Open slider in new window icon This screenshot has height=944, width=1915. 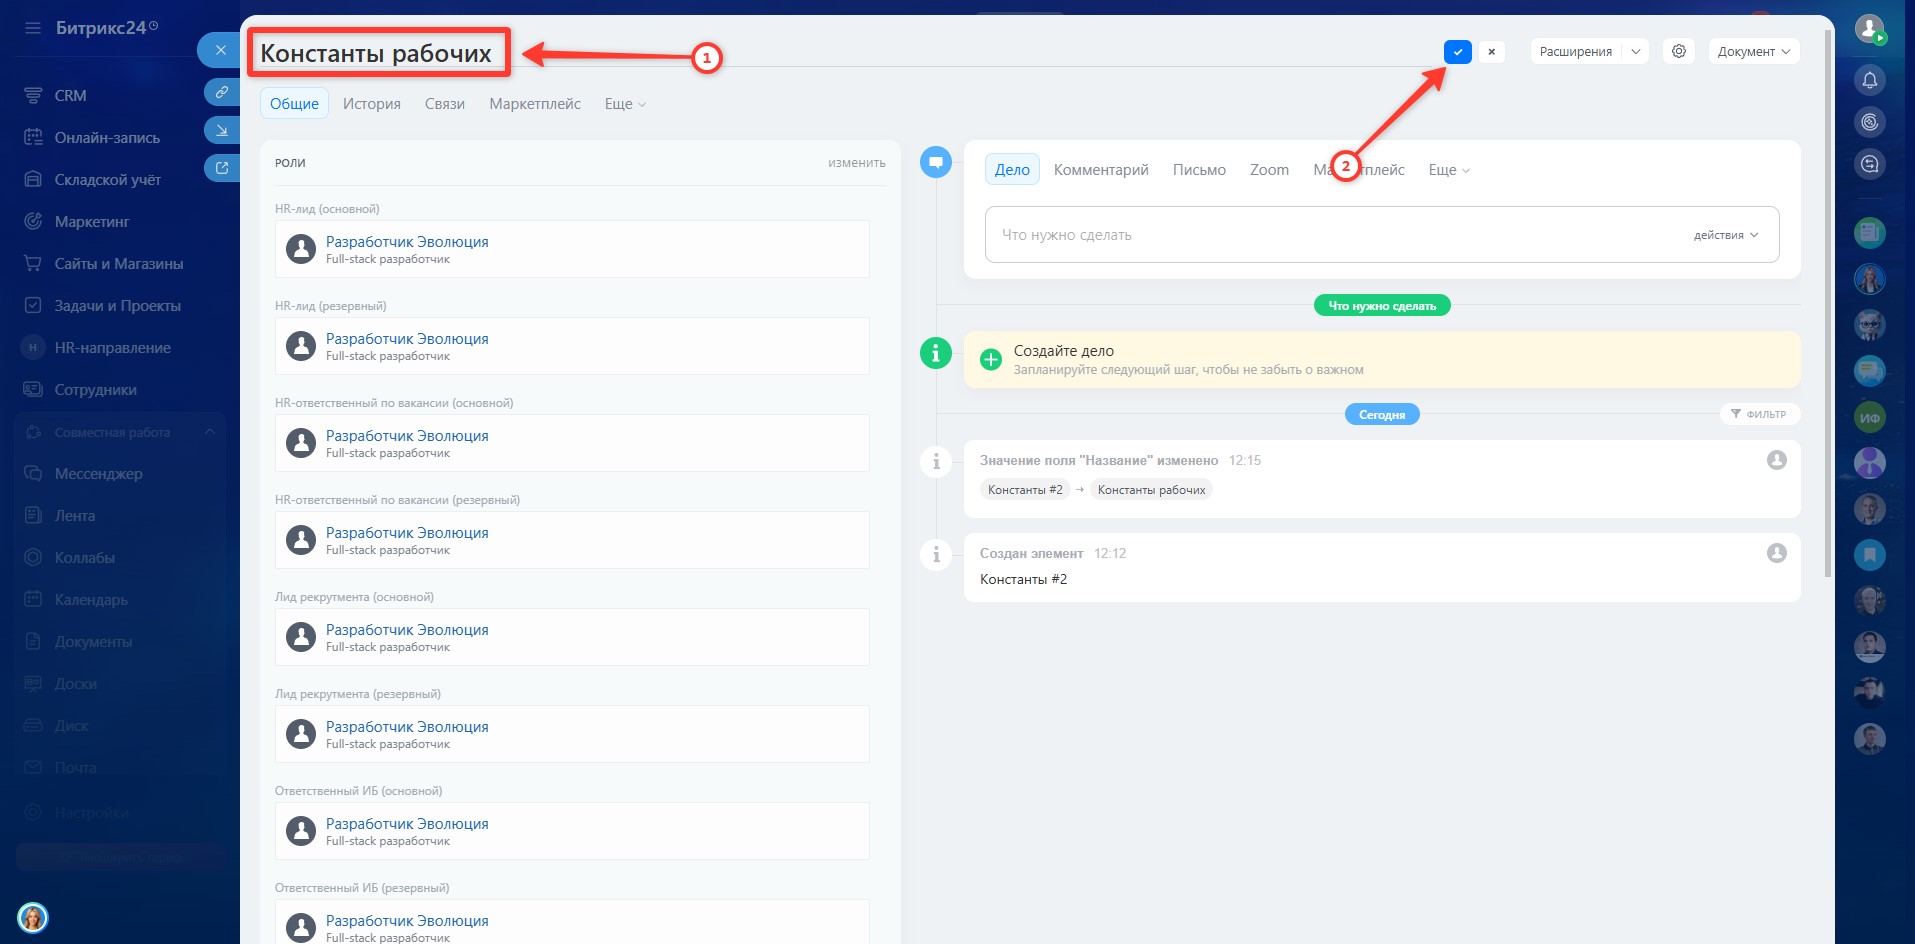pyautogui.click(x=221, y=168)
